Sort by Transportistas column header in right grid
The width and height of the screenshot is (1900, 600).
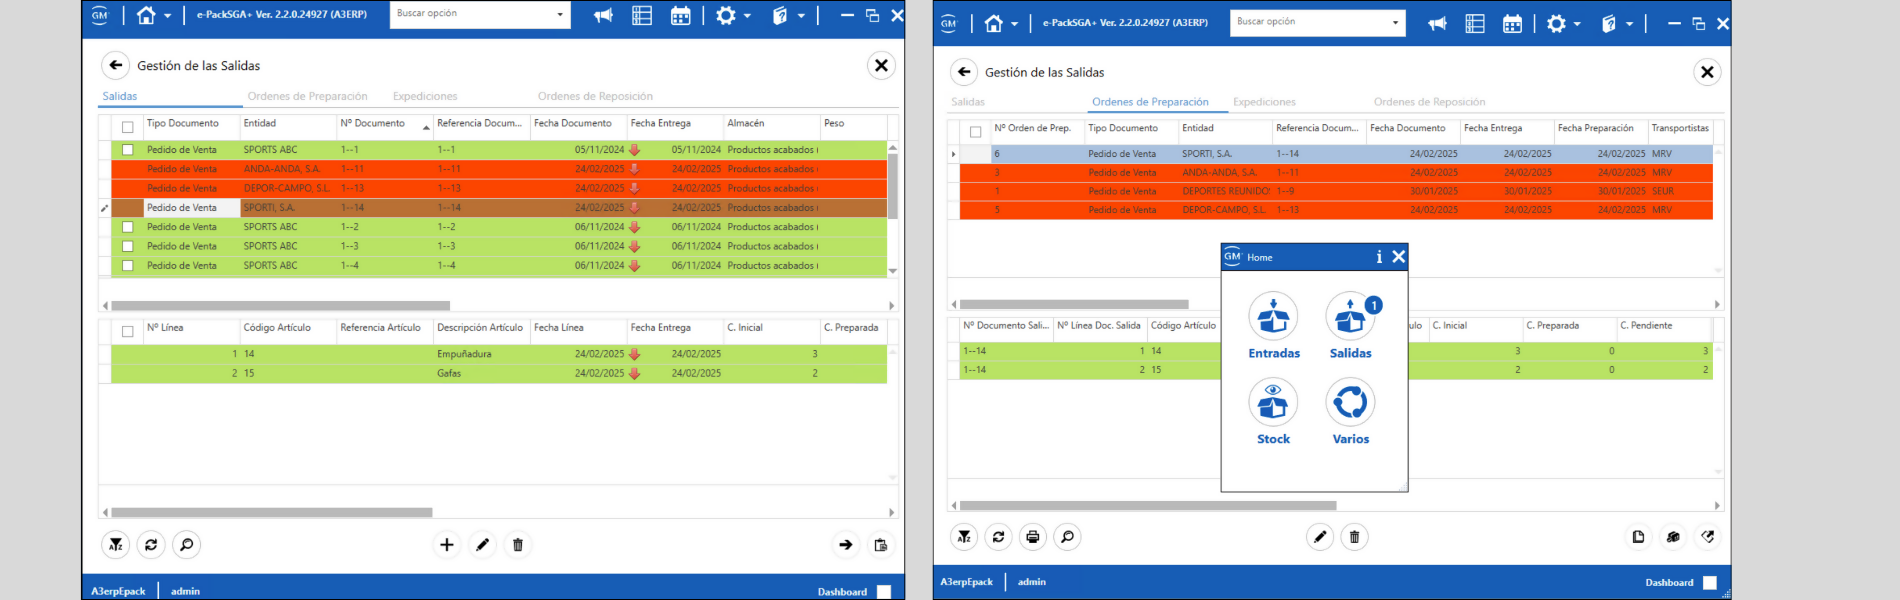(1680, 129)
